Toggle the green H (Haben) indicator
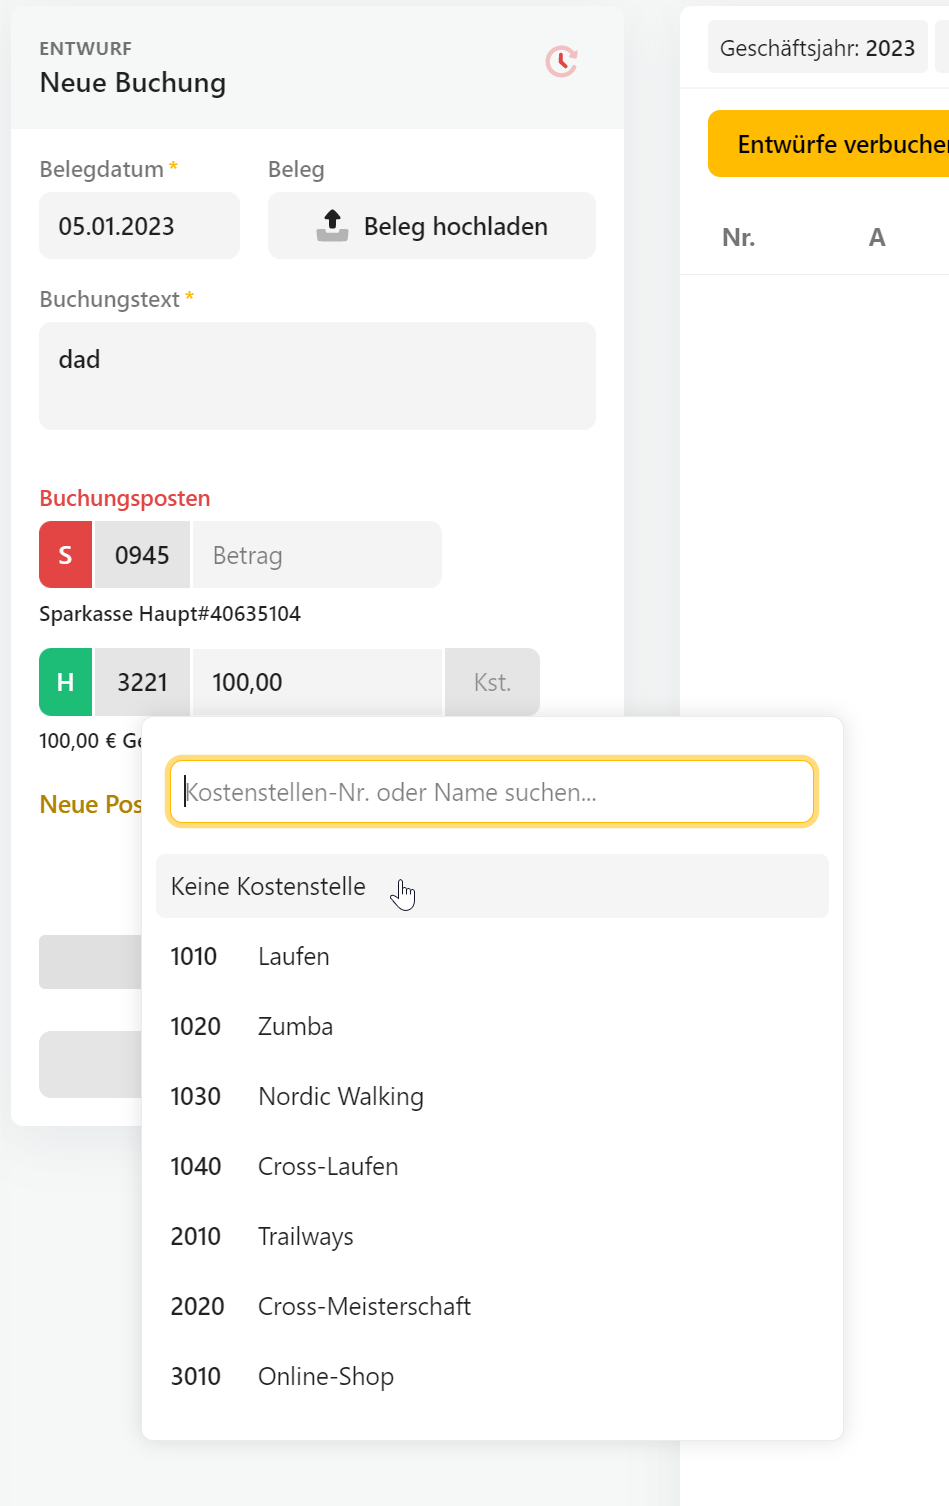Viewport: 949px width, 1506px height. pyautogui.click(x=65, y=682)
